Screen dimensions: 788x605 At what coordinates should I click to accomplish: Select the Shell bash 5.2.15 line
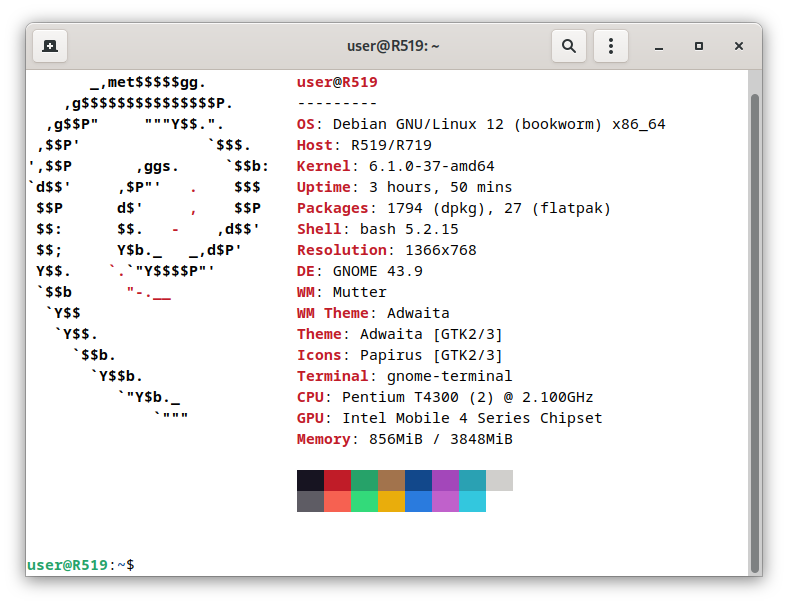(377, 229)
